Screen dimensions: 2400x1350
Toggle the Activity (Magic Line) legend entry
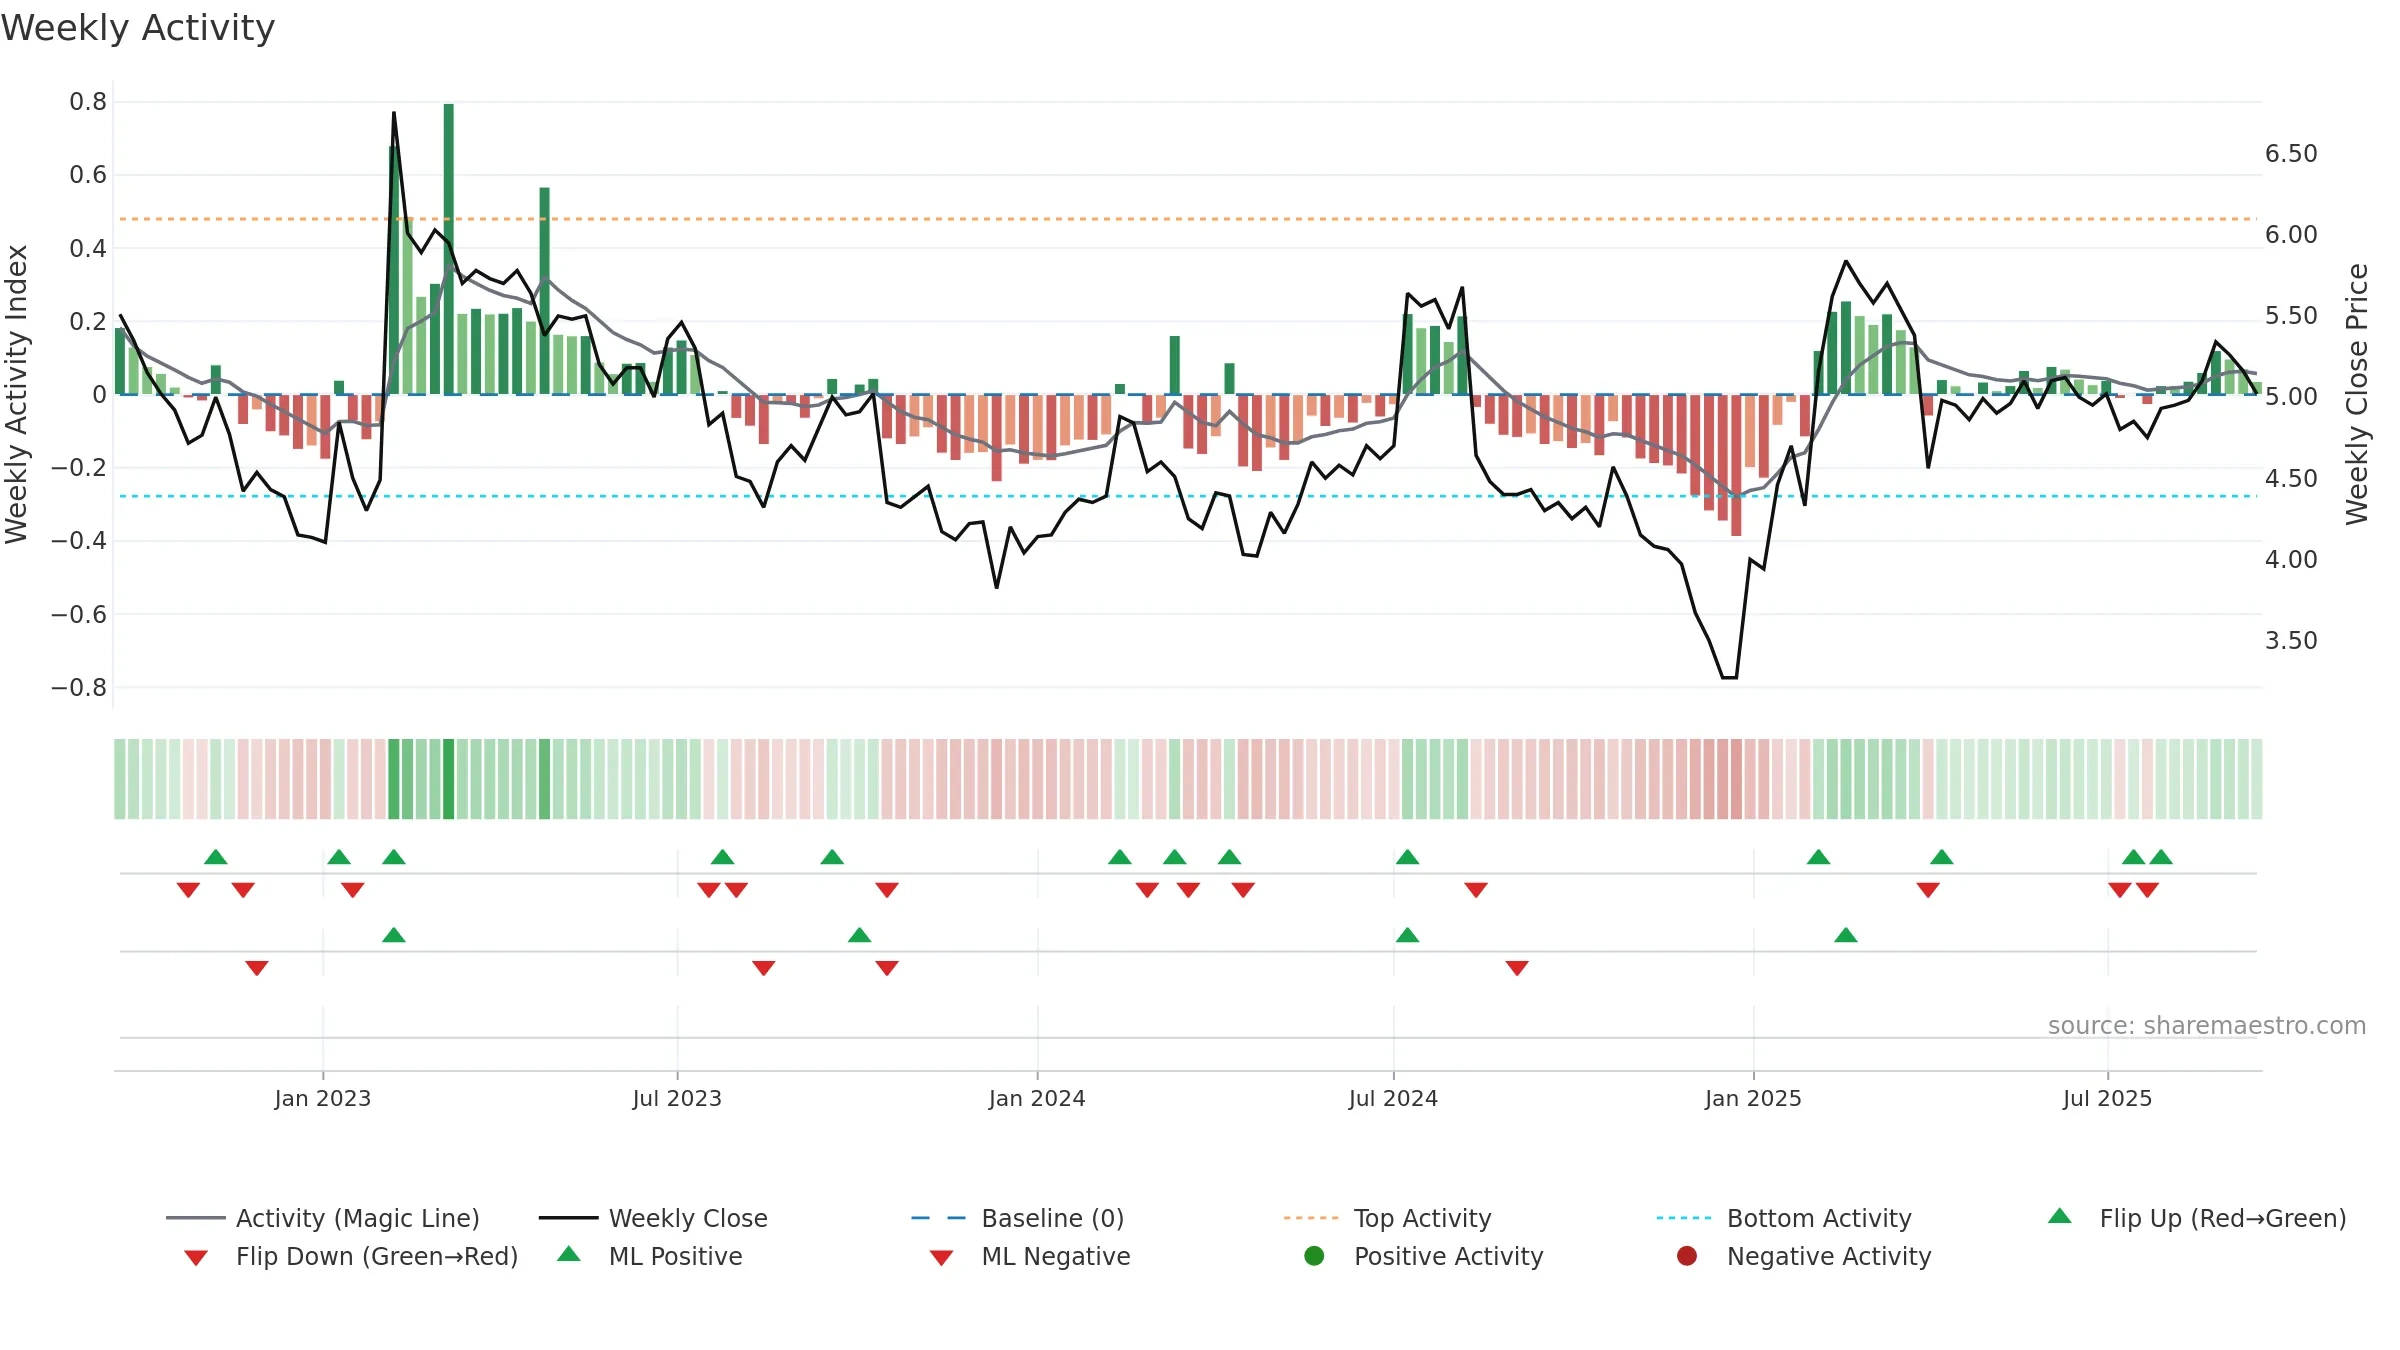coord(323,1218)
